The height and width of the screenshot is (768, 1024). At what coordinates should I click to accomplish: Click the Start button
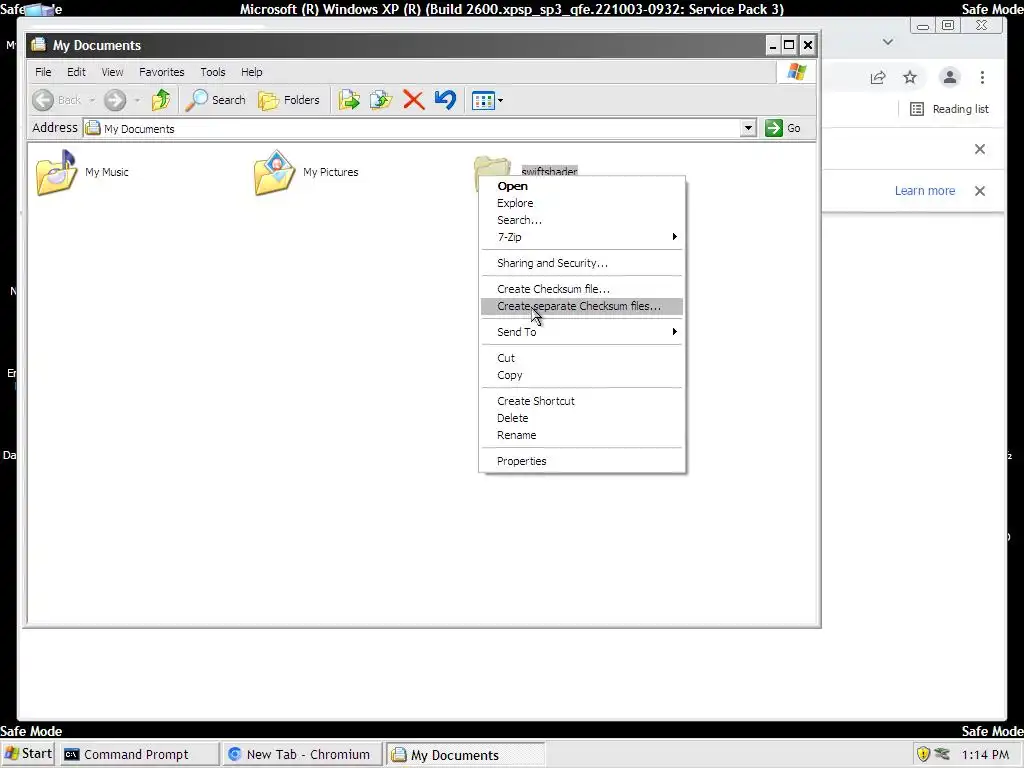(27, 754)
